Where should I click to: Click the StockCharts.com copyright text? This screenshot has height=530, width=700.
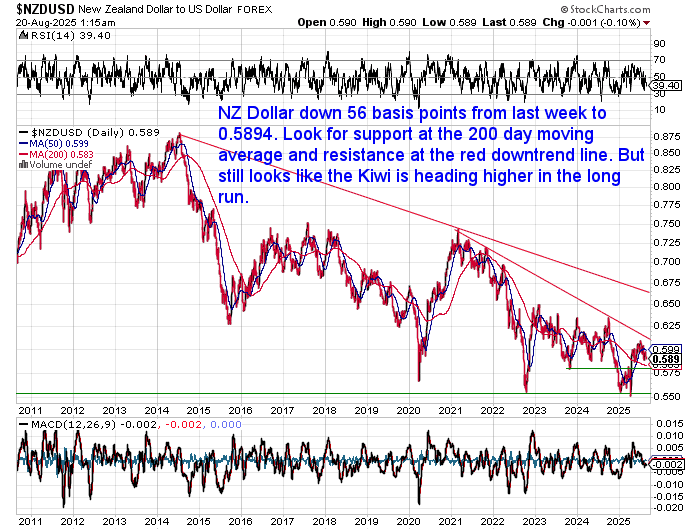[605, 9]
